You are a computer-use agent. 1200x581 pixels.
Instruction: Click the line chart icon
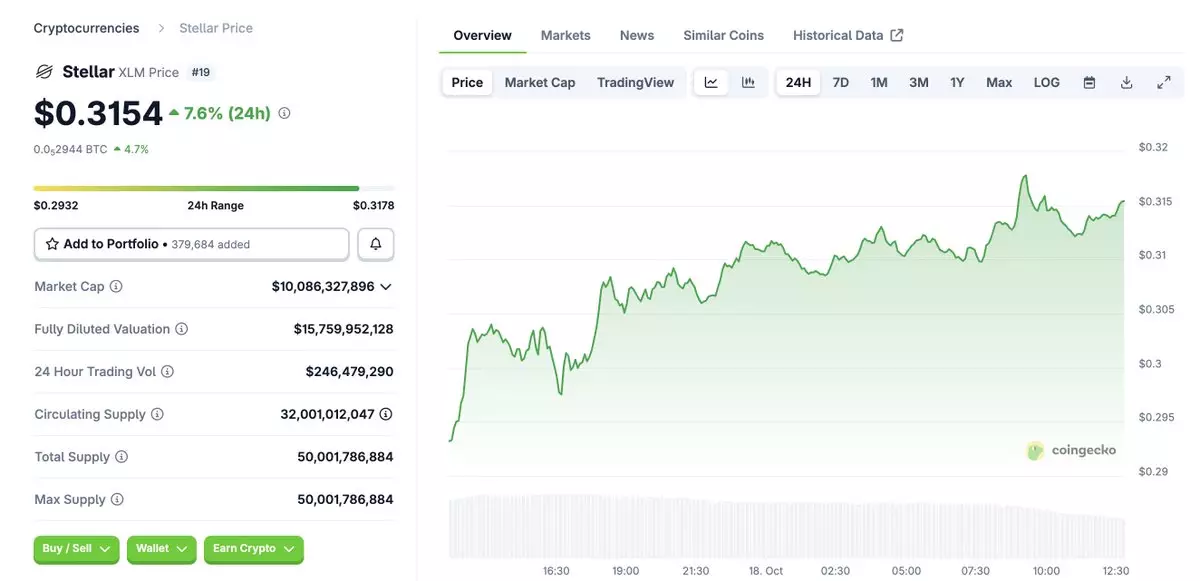pyautogui.click(x=711, y=82)
